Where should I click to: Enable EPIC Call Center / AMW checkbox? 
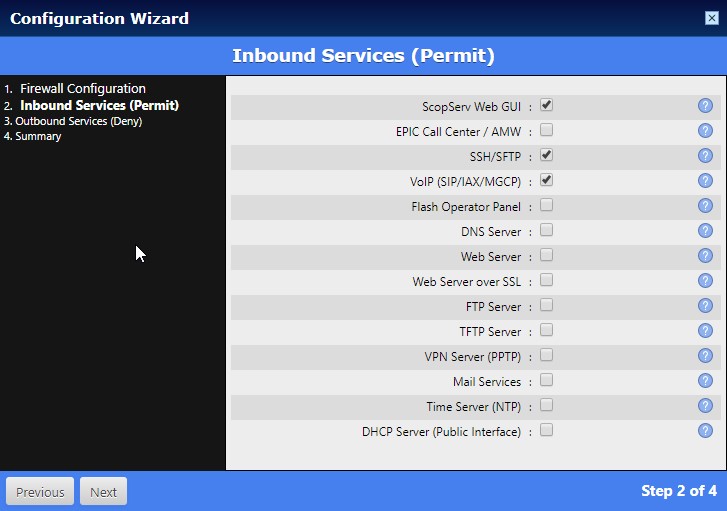point(547,130)
